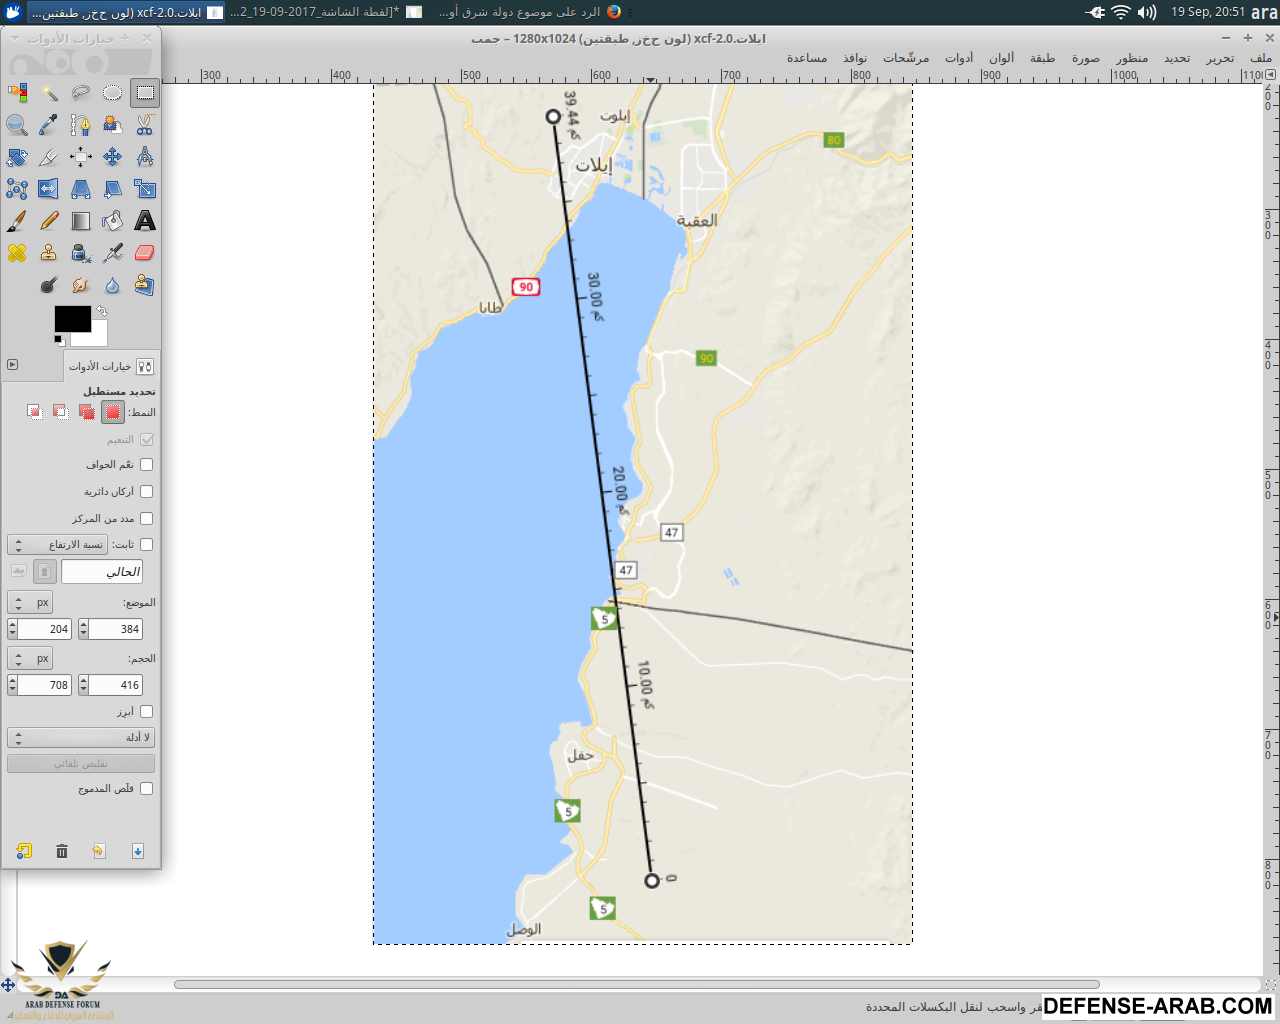Open the لا أدلة guides dropdown

click(x=80, y=738)
